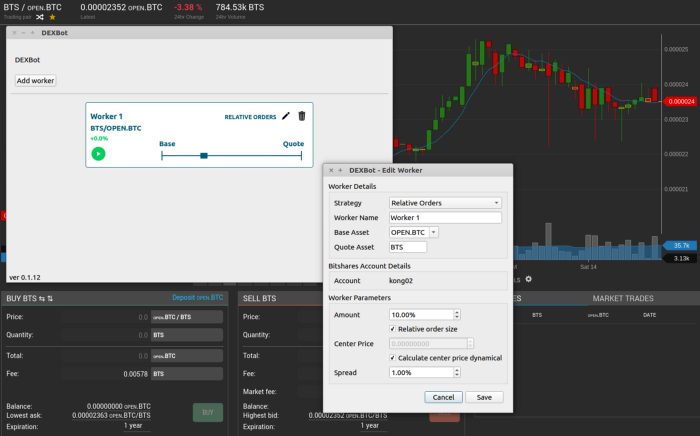Open the Strategy dropdown
This screenshot has width=700, height=436.
tap(445, 203)
